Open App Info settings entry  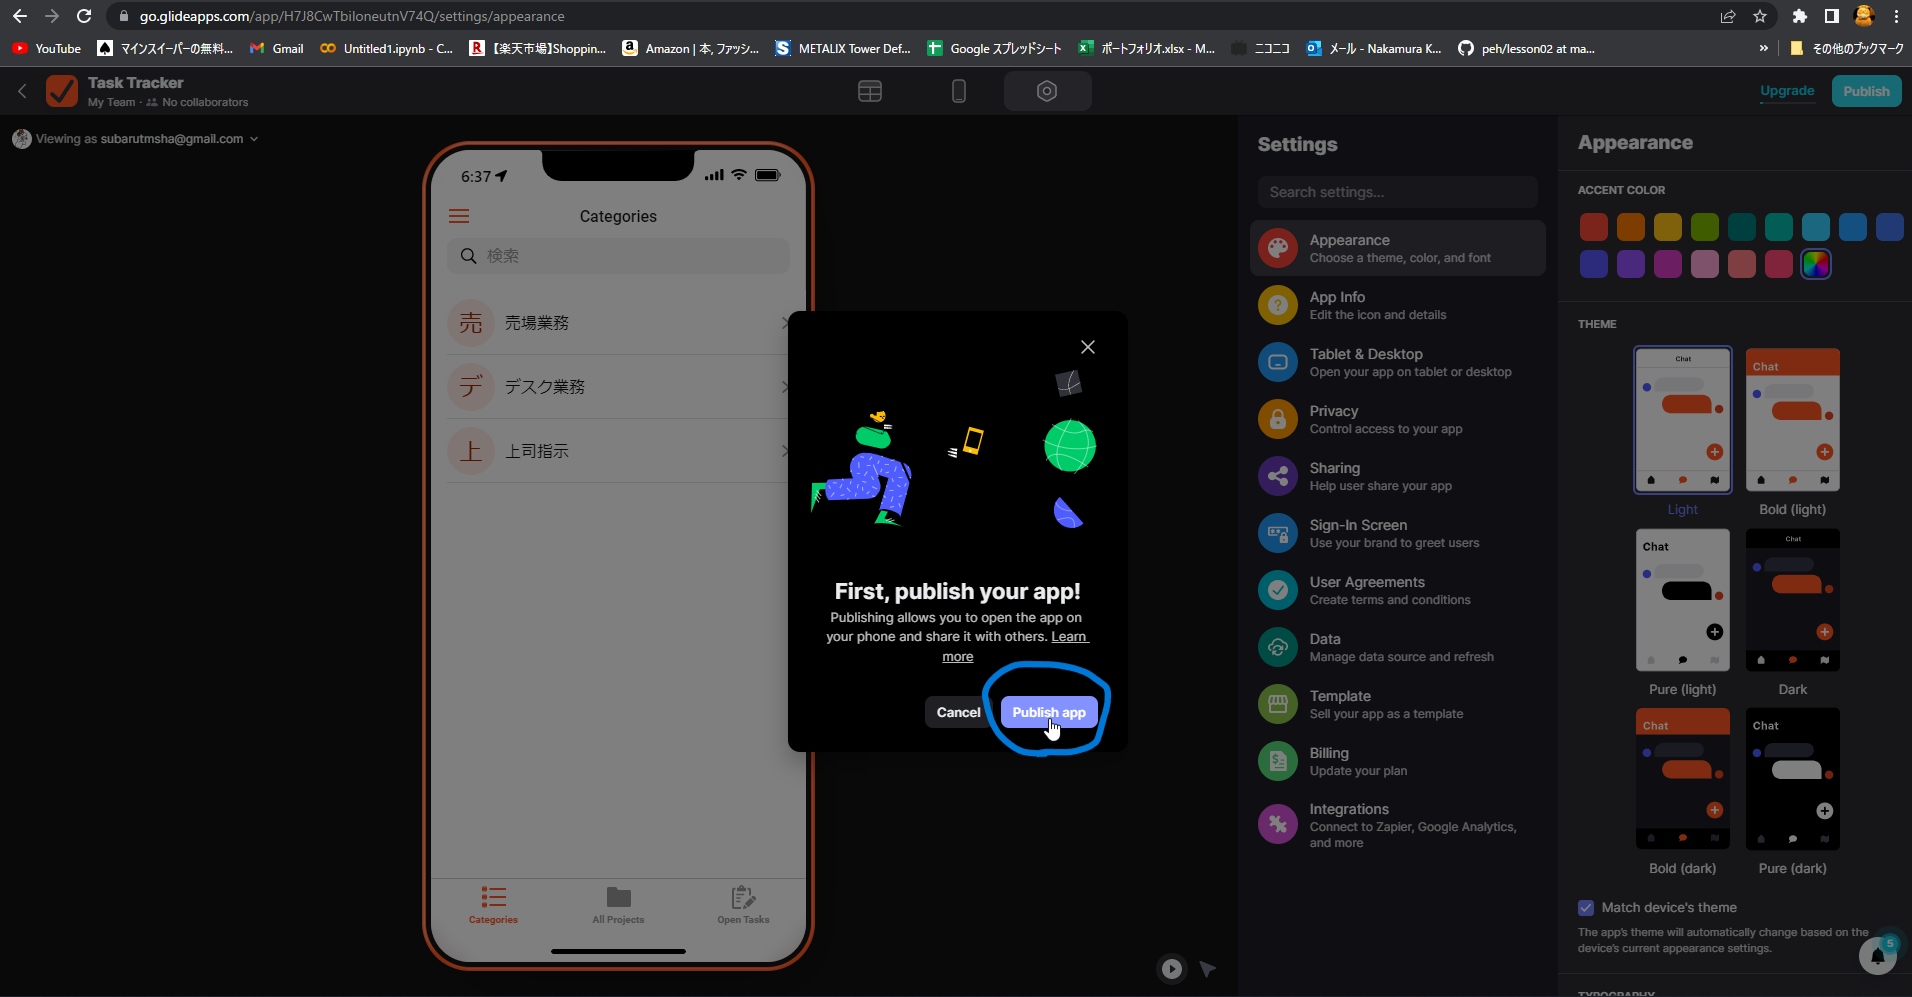(x=1397, y=305)
